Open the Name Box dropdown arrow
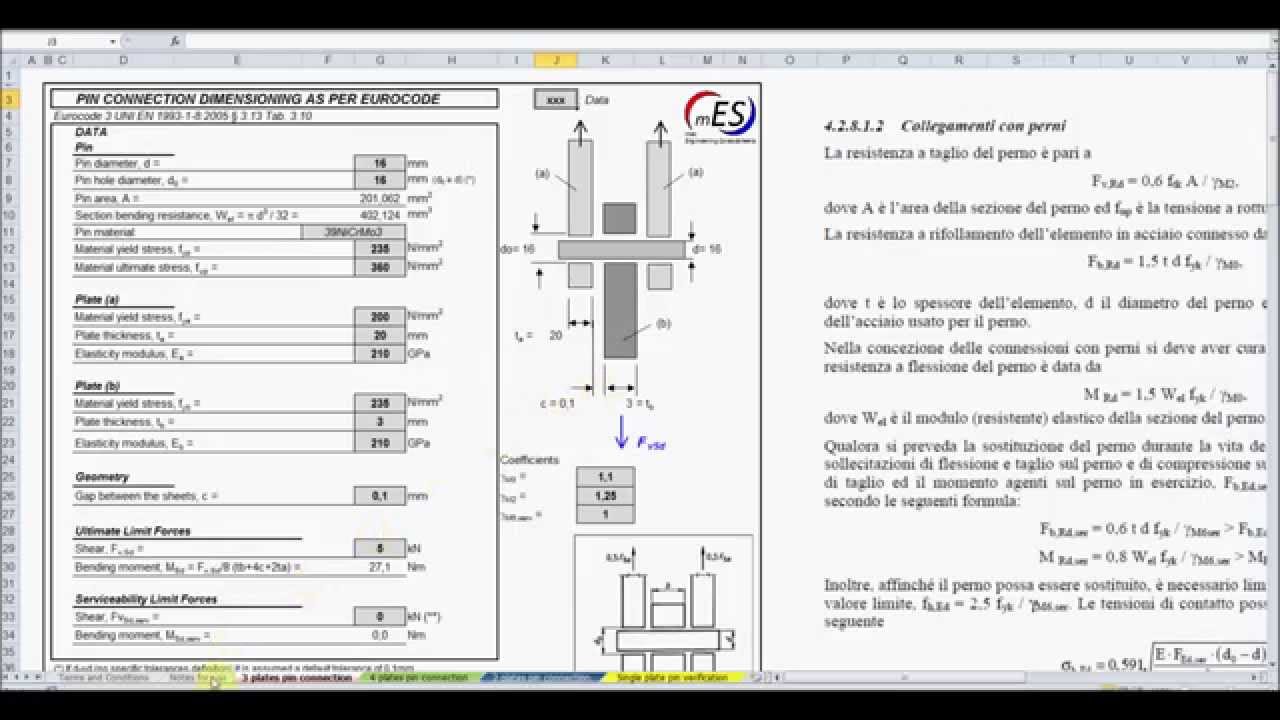Image resolution: width=1280 pixels, height=720 pixels. pos(113,41)
